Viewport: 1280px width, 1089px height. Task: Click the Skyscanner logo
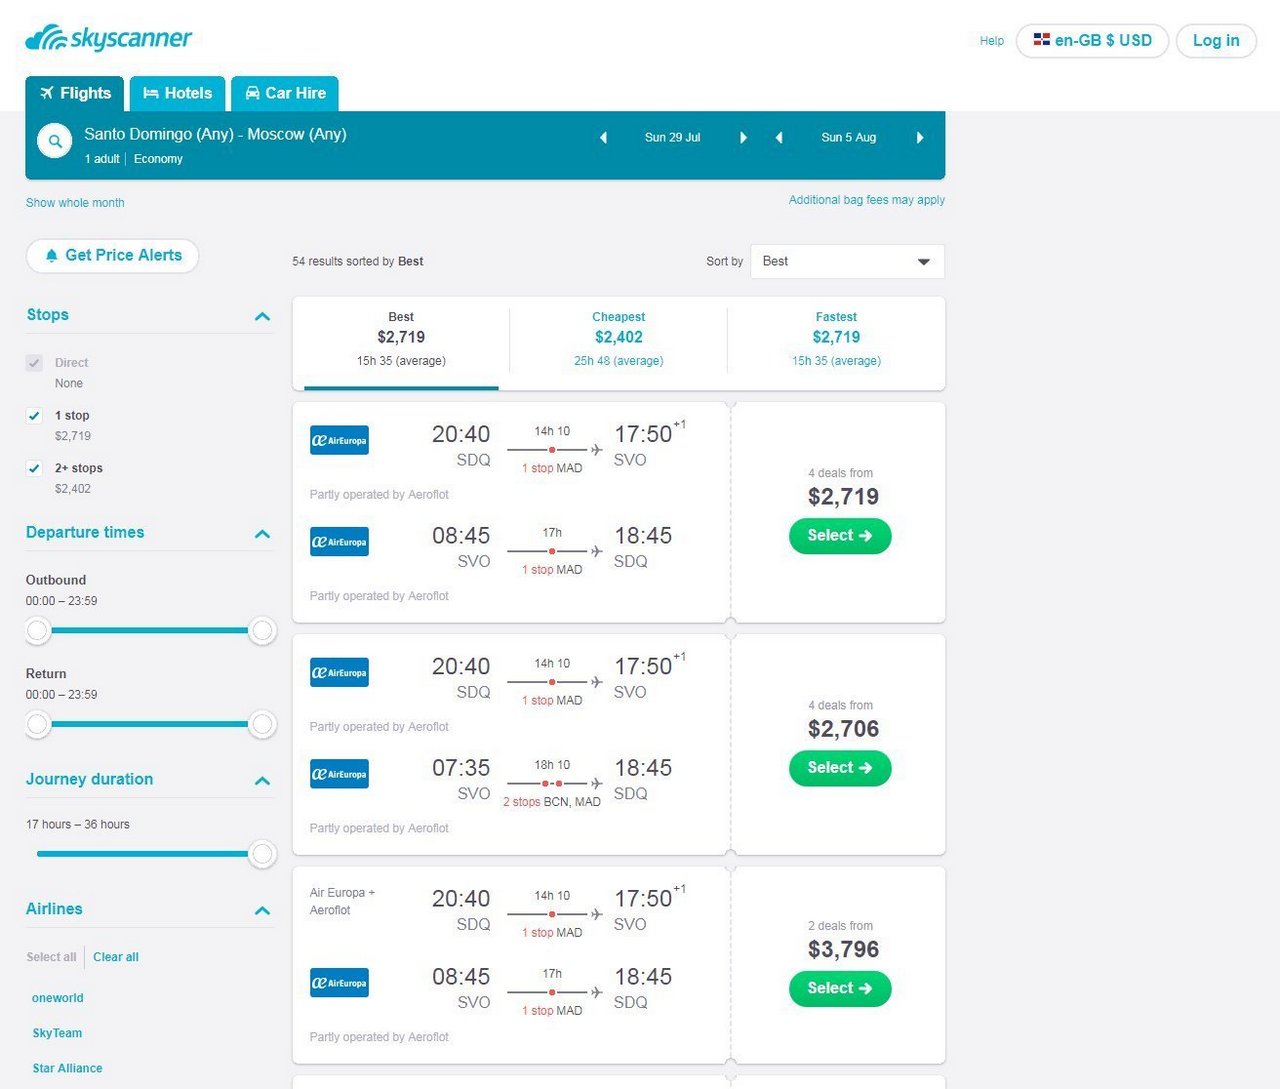tap(108, 38)
